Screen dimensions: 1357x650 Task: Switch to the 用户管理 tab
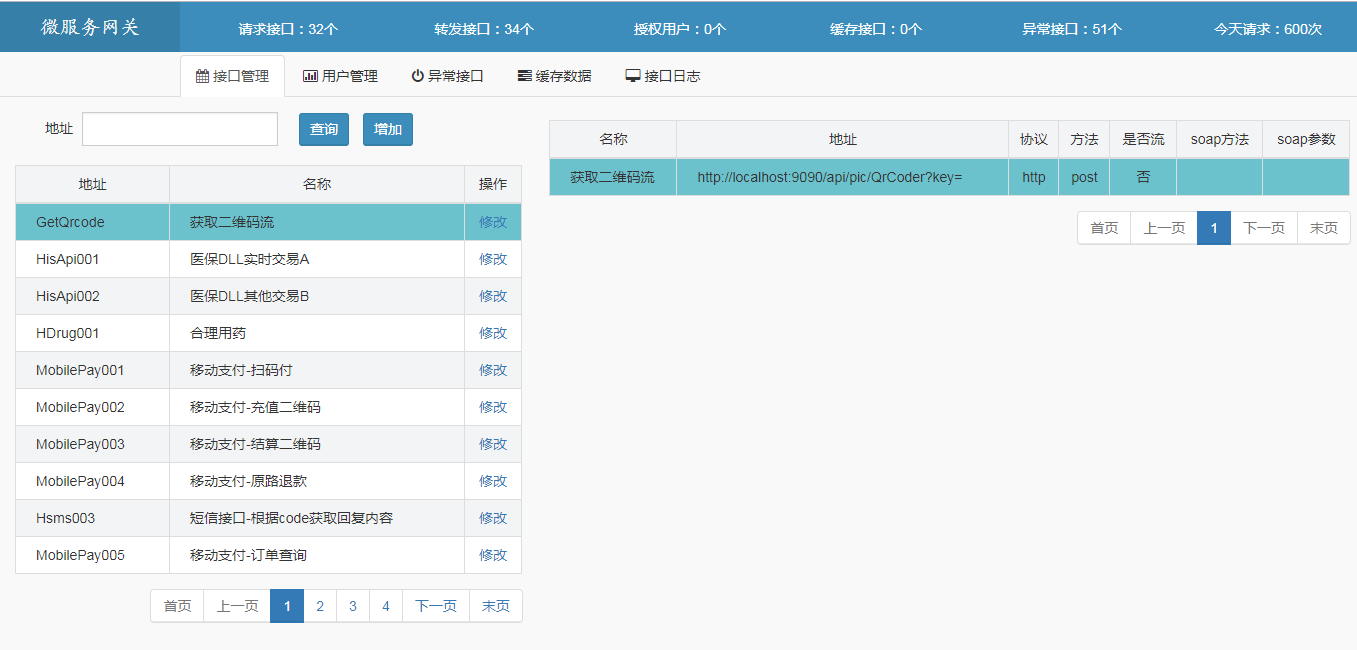pos(340,76)
